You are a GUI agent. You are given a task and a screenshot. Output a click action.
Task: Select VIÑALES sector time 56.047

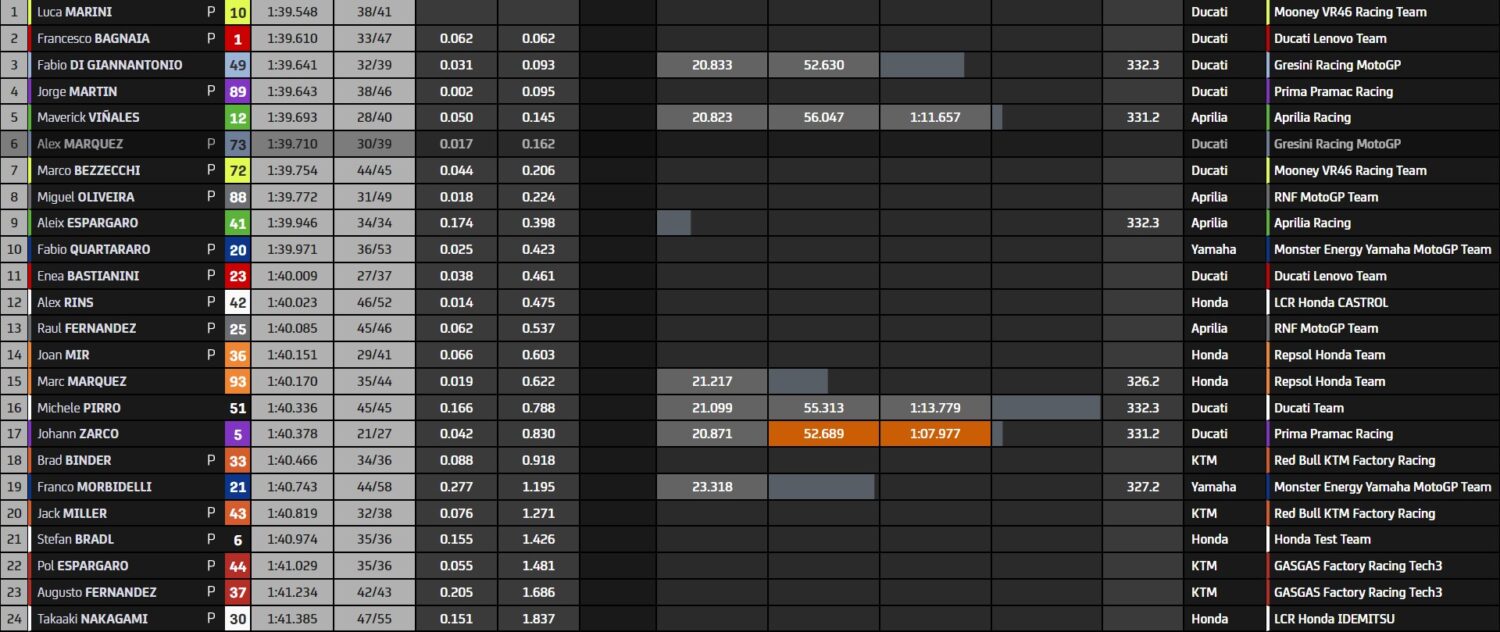[x=824, y=117]
